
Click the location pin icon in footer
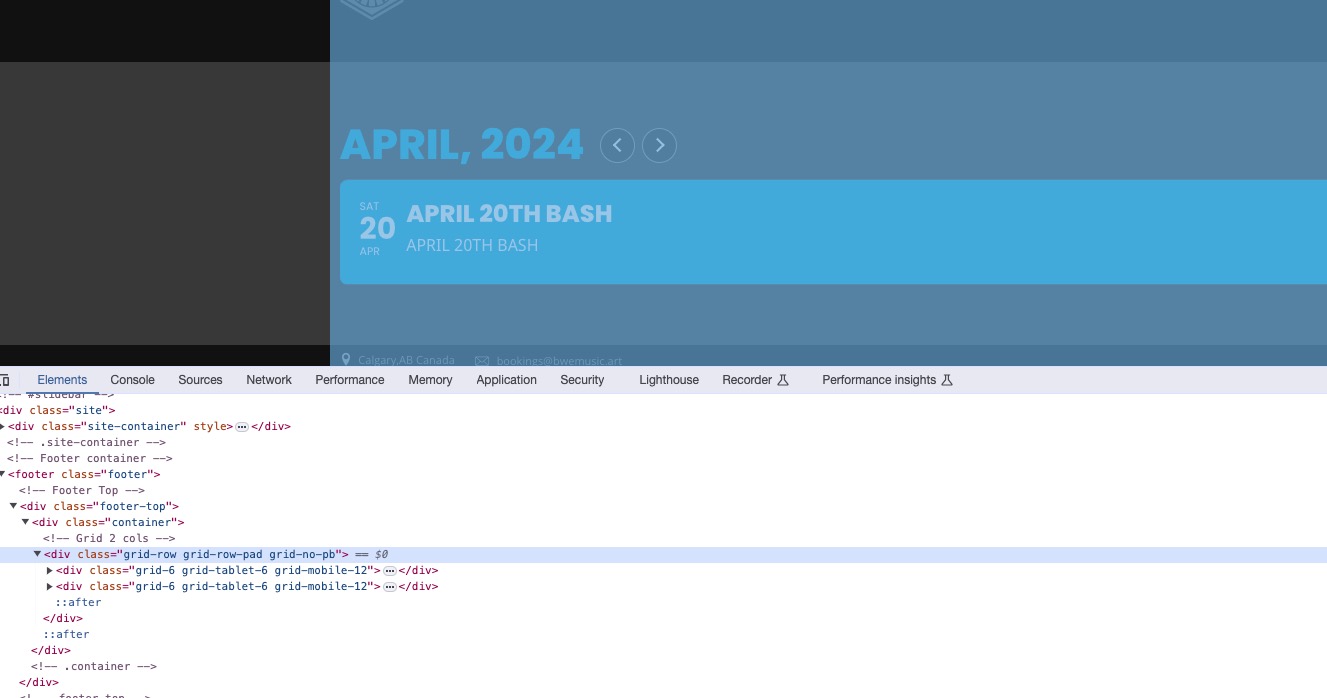(346, 360)
